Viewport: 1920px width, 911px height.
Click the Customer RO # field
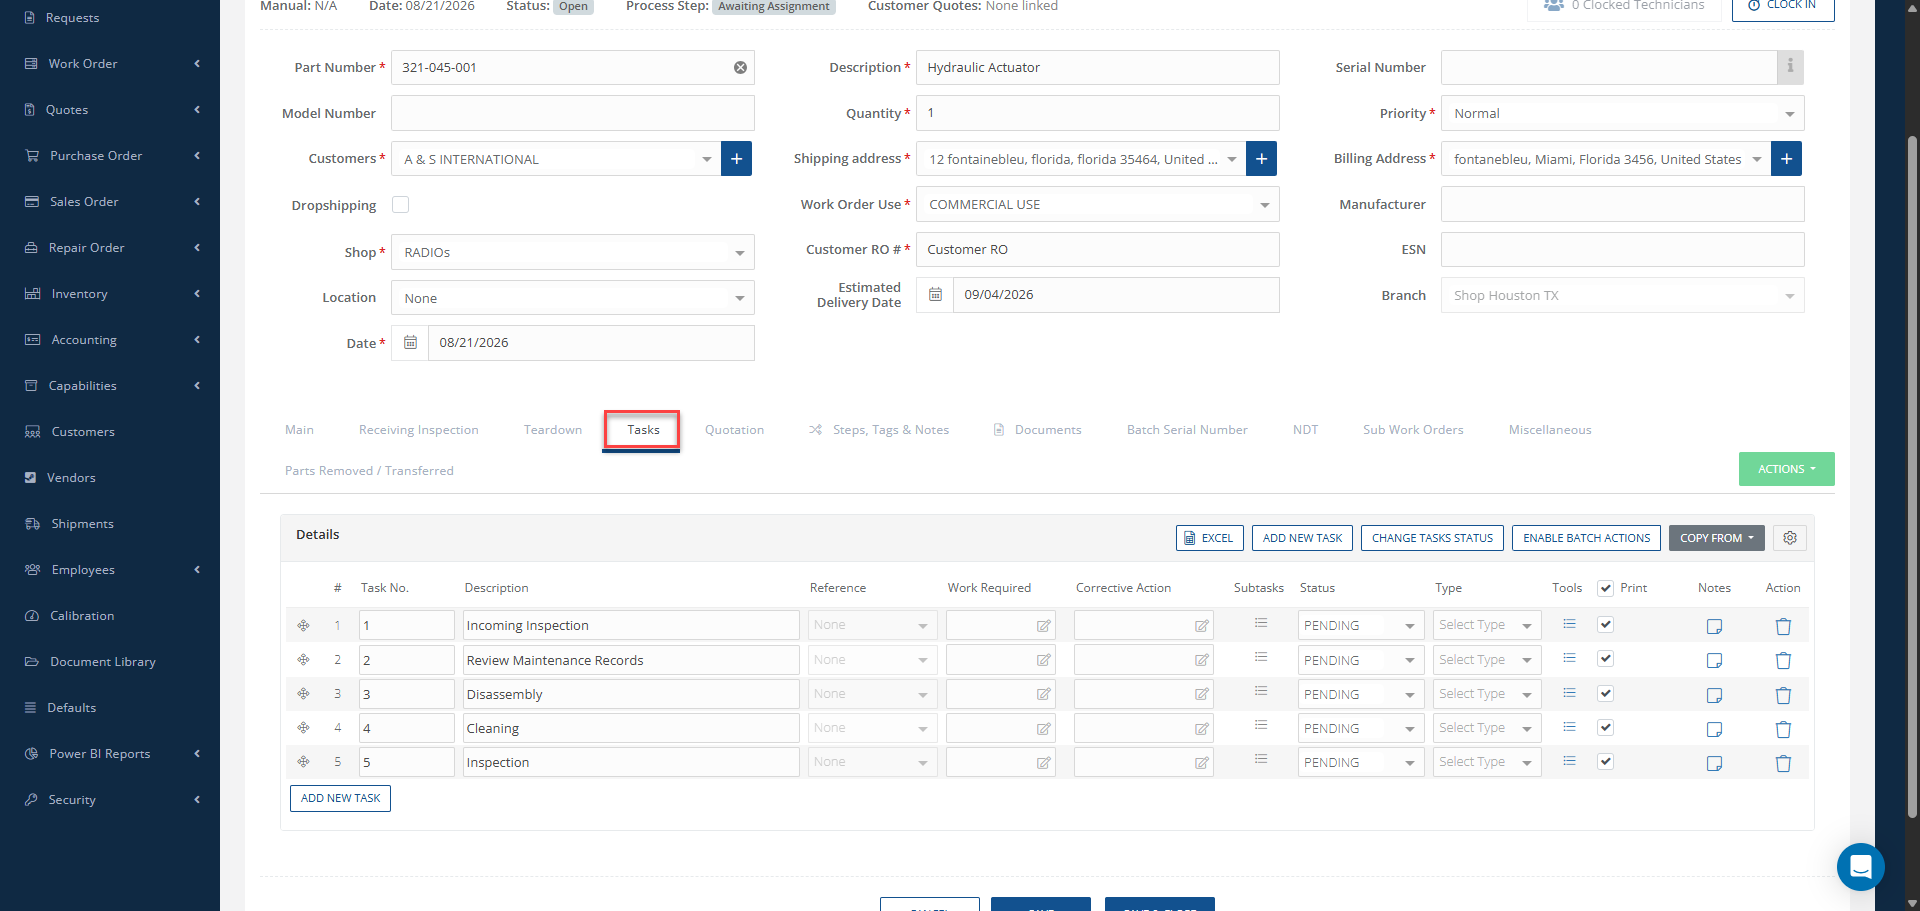pyautogui.click(x=1097, y=250)
